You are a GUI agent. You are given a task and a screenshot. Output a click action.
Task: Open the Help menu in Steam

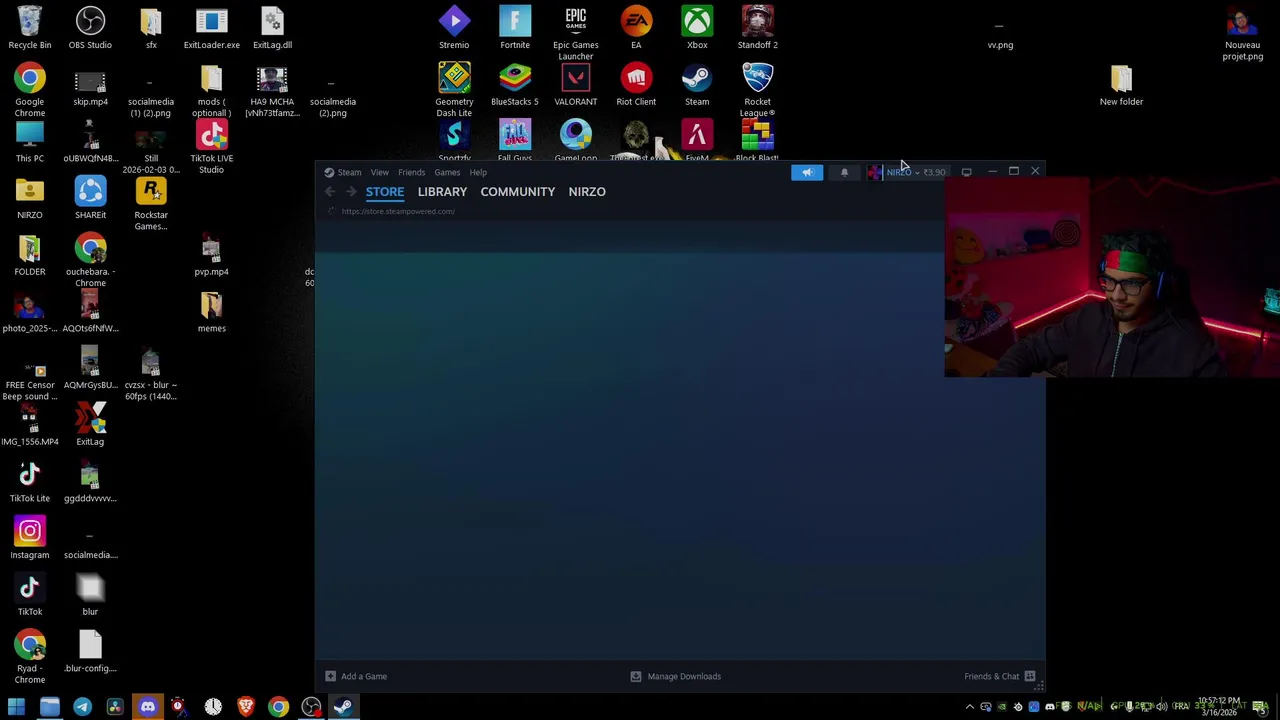click(478, 172)
